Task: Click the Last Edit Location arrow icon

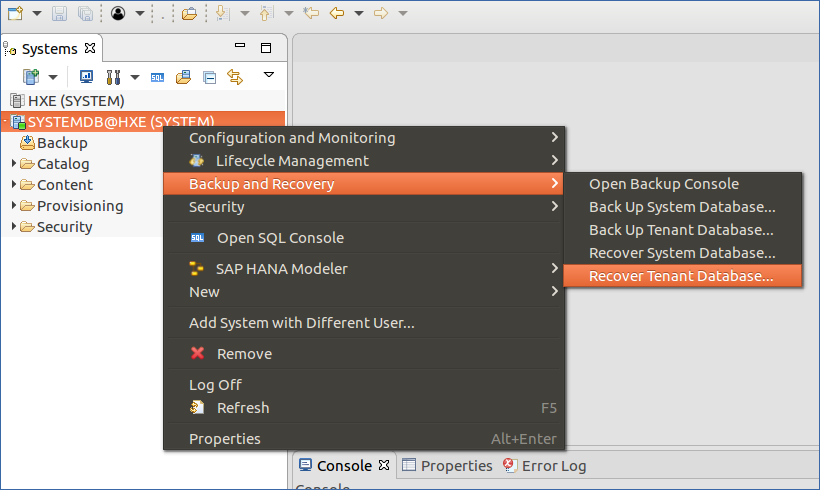Action: [311, 13]
